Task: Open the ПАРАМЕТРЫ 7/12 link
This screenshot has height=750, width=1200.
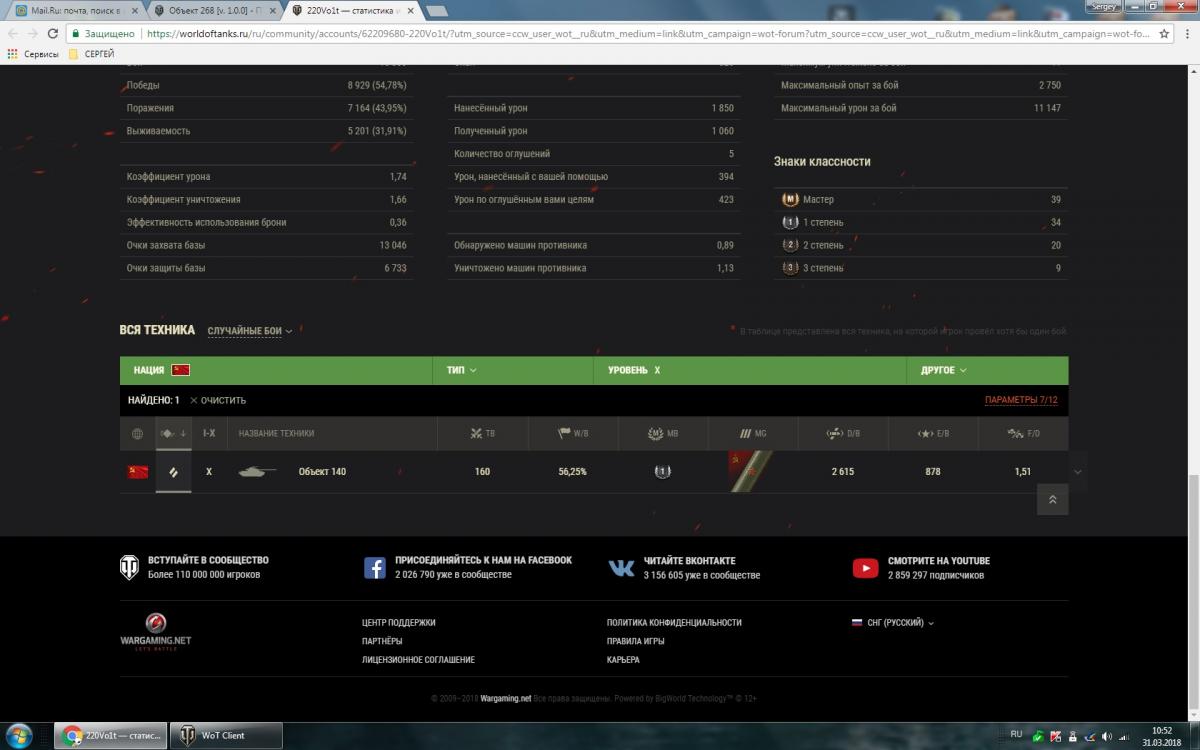Action: 1021,400
